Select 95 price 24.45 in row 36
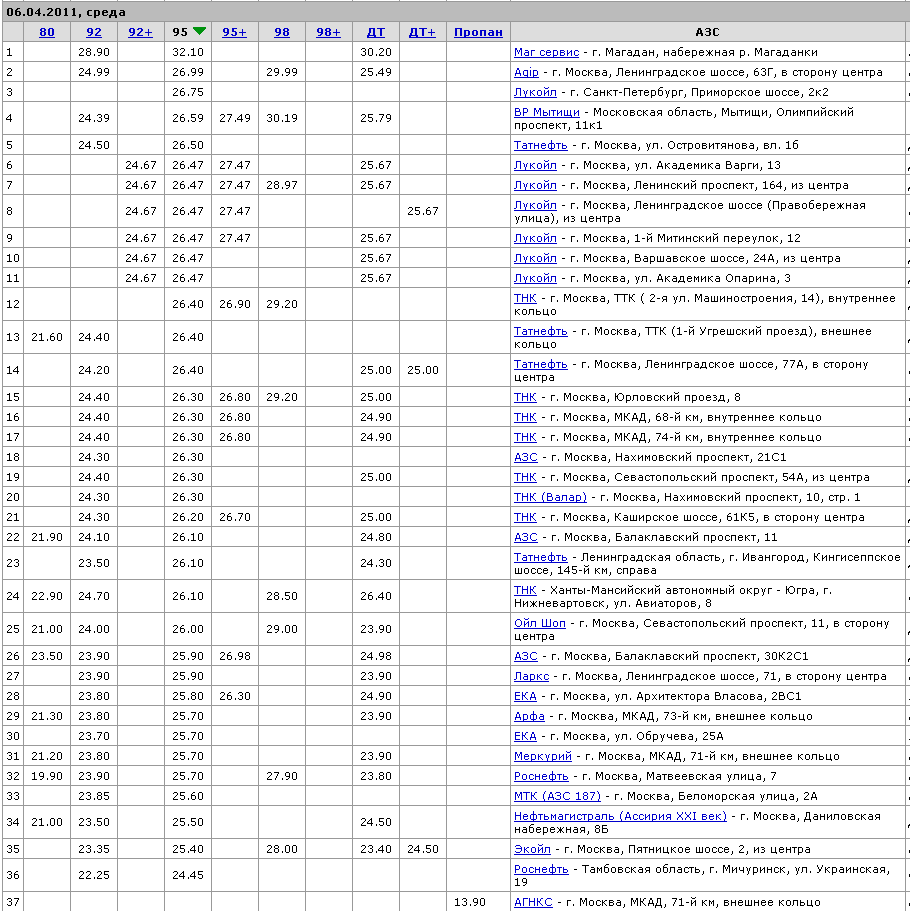910x911 pixels. click(188, 876)
